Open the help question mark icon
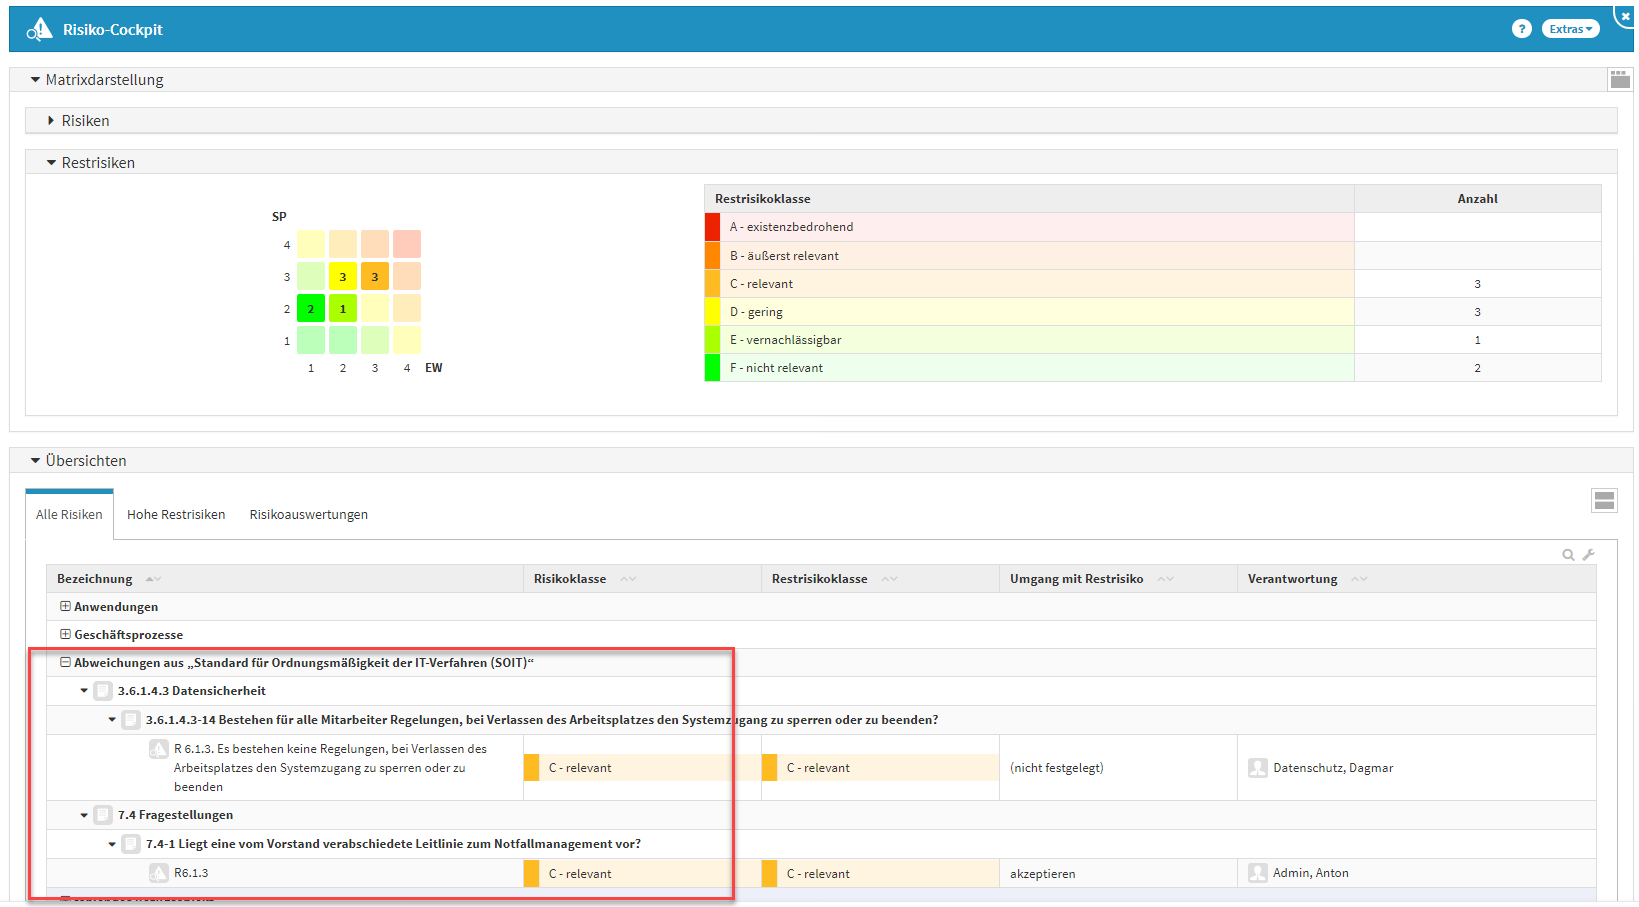Viewport: 1639px width, 907px height. point(1521,29)
